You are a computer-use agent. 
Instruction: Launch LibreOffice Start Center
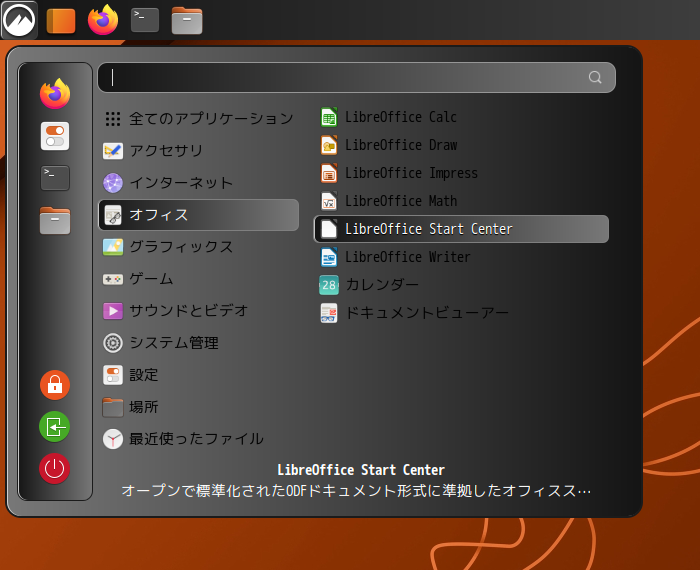pos(462,229)
